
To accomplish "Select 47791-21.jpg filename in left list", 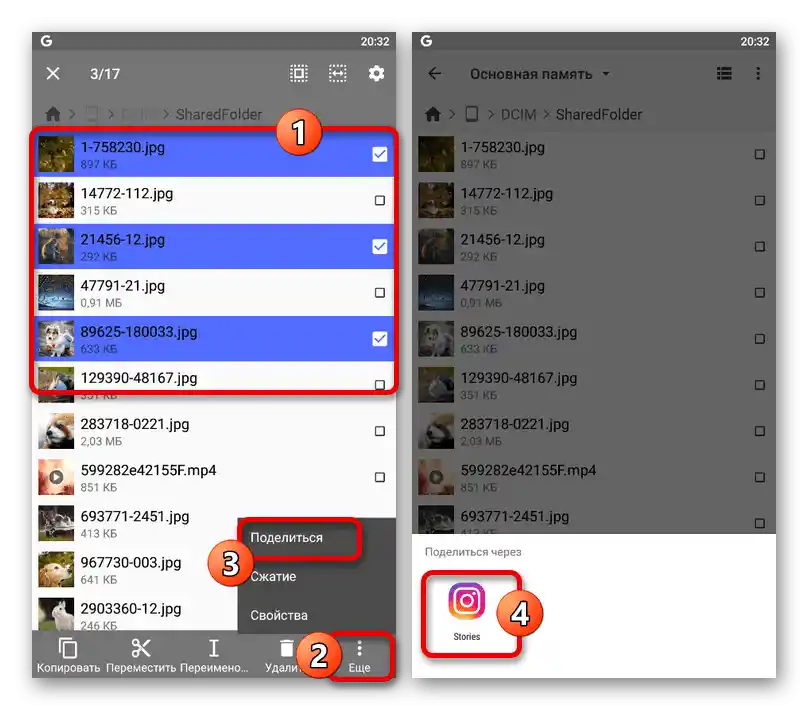I will click(x=123, y=285).
